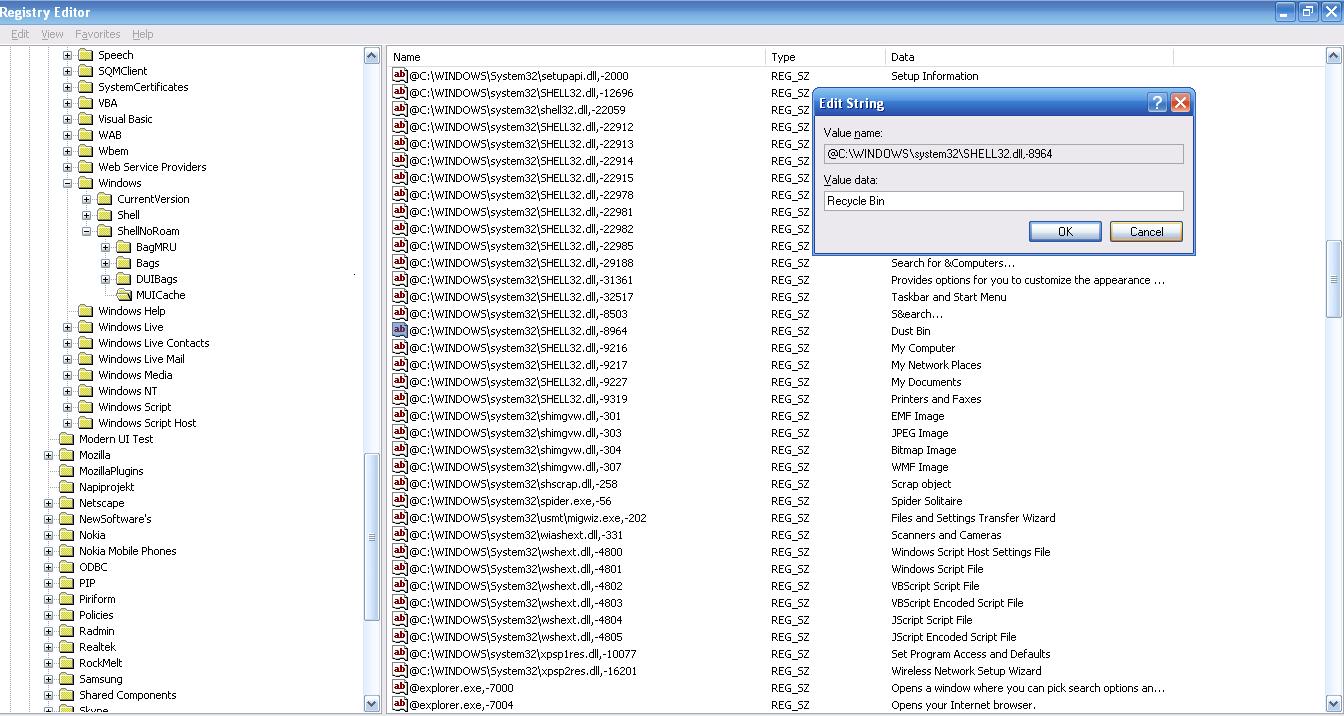Click the folder icon beside Mozilla

click(x=65, y=455)
